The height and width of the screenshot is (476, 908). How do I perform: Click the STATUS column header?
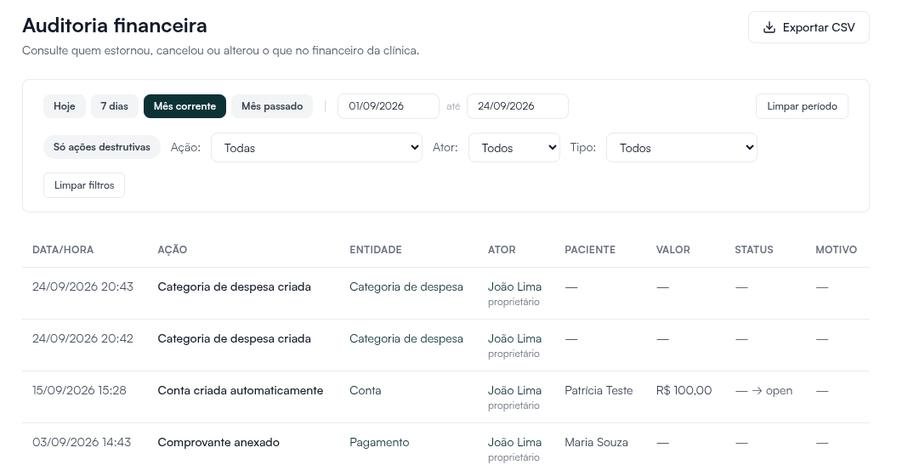tap(754, 250)
